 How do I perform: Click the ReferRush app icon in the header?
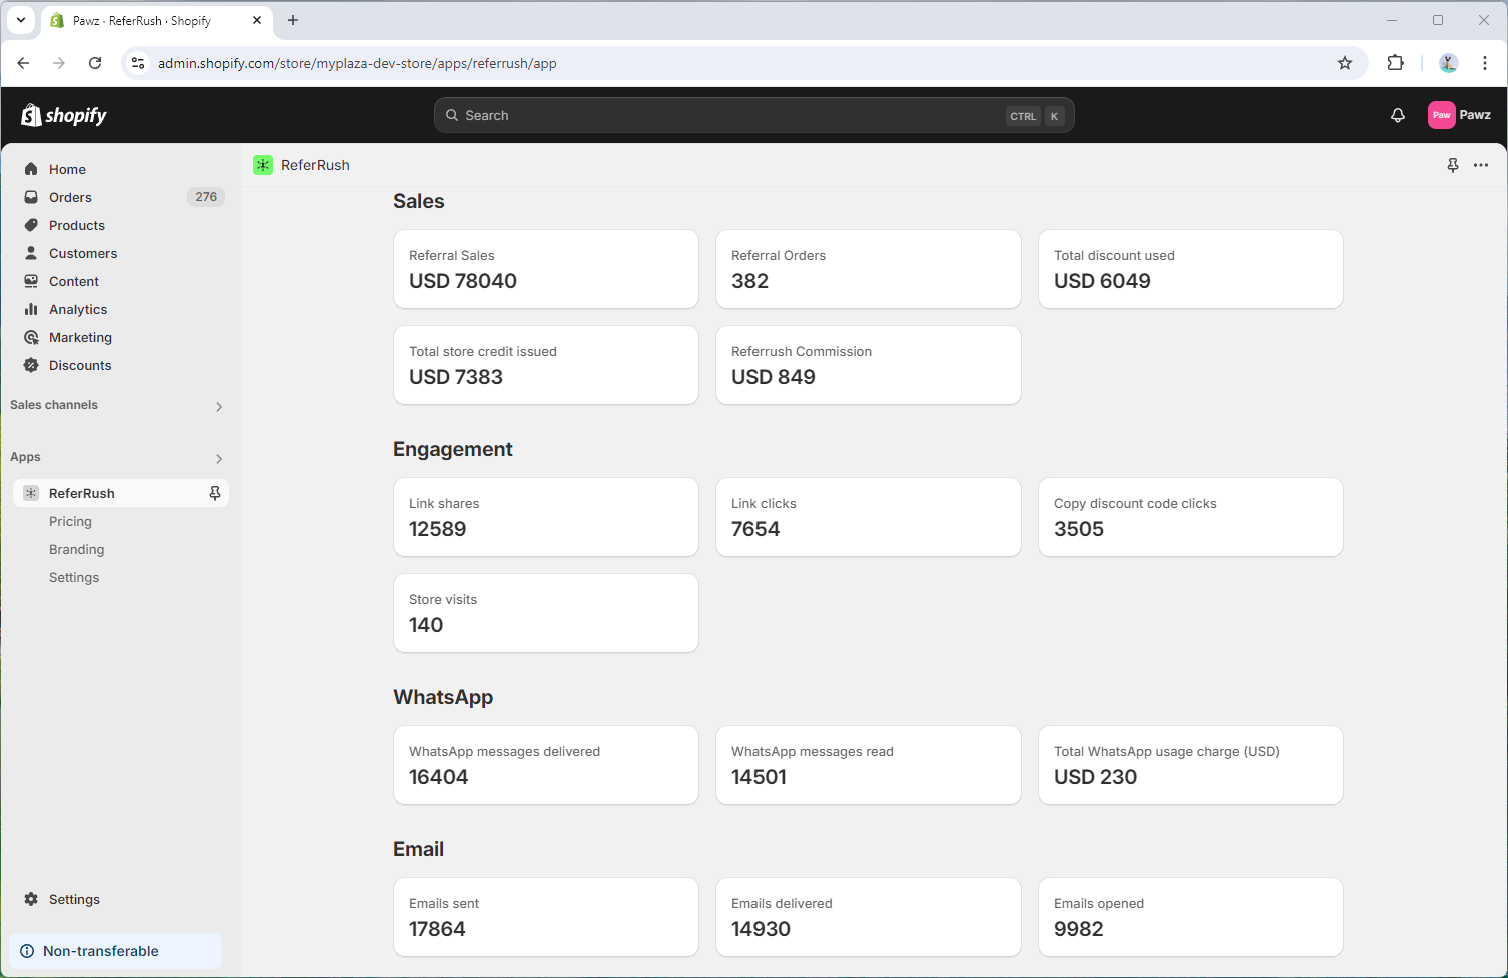point(263,165)
